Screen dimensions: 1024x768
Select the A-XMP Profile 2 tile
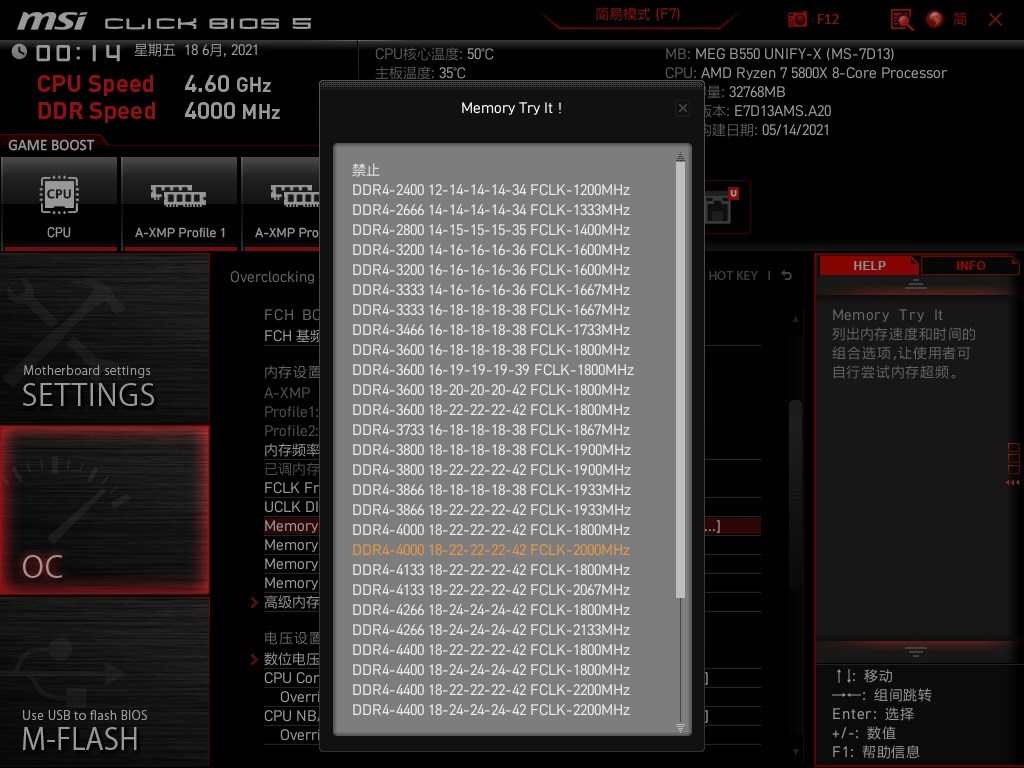click(290, 203)
